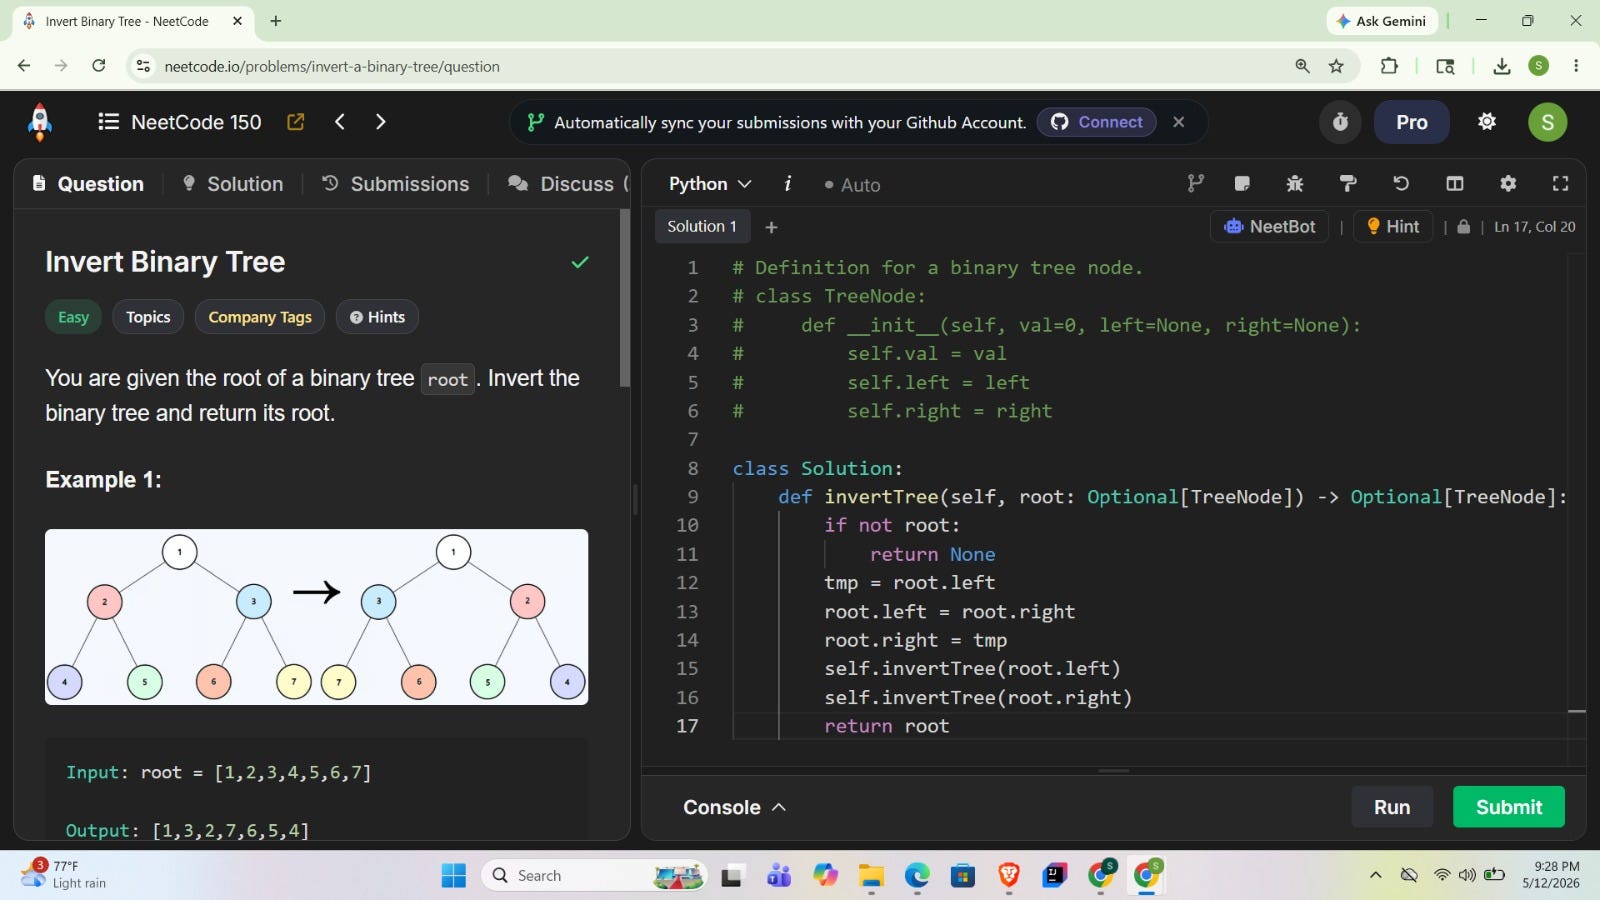Submit the solution

tap(1509, 807)
